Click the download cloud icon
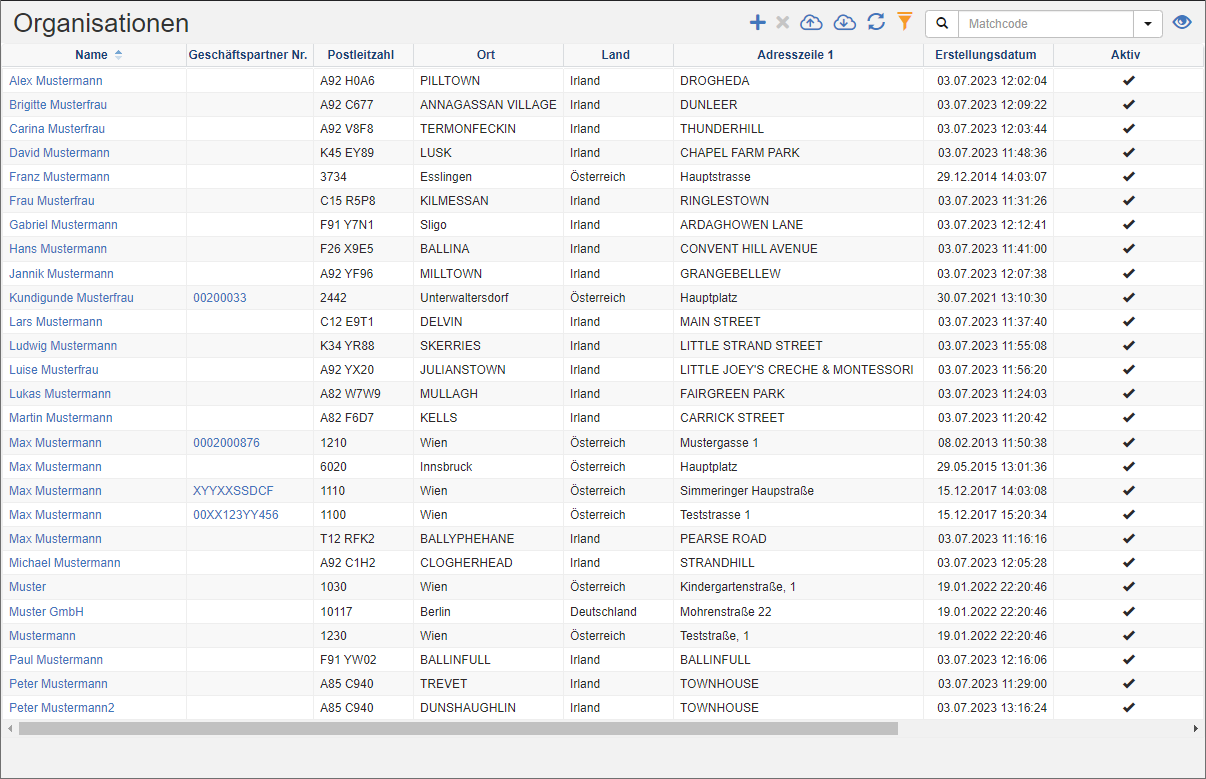The width and height of the screenshot is (1206, 779). pyautogui.click(x=844, y=22)
